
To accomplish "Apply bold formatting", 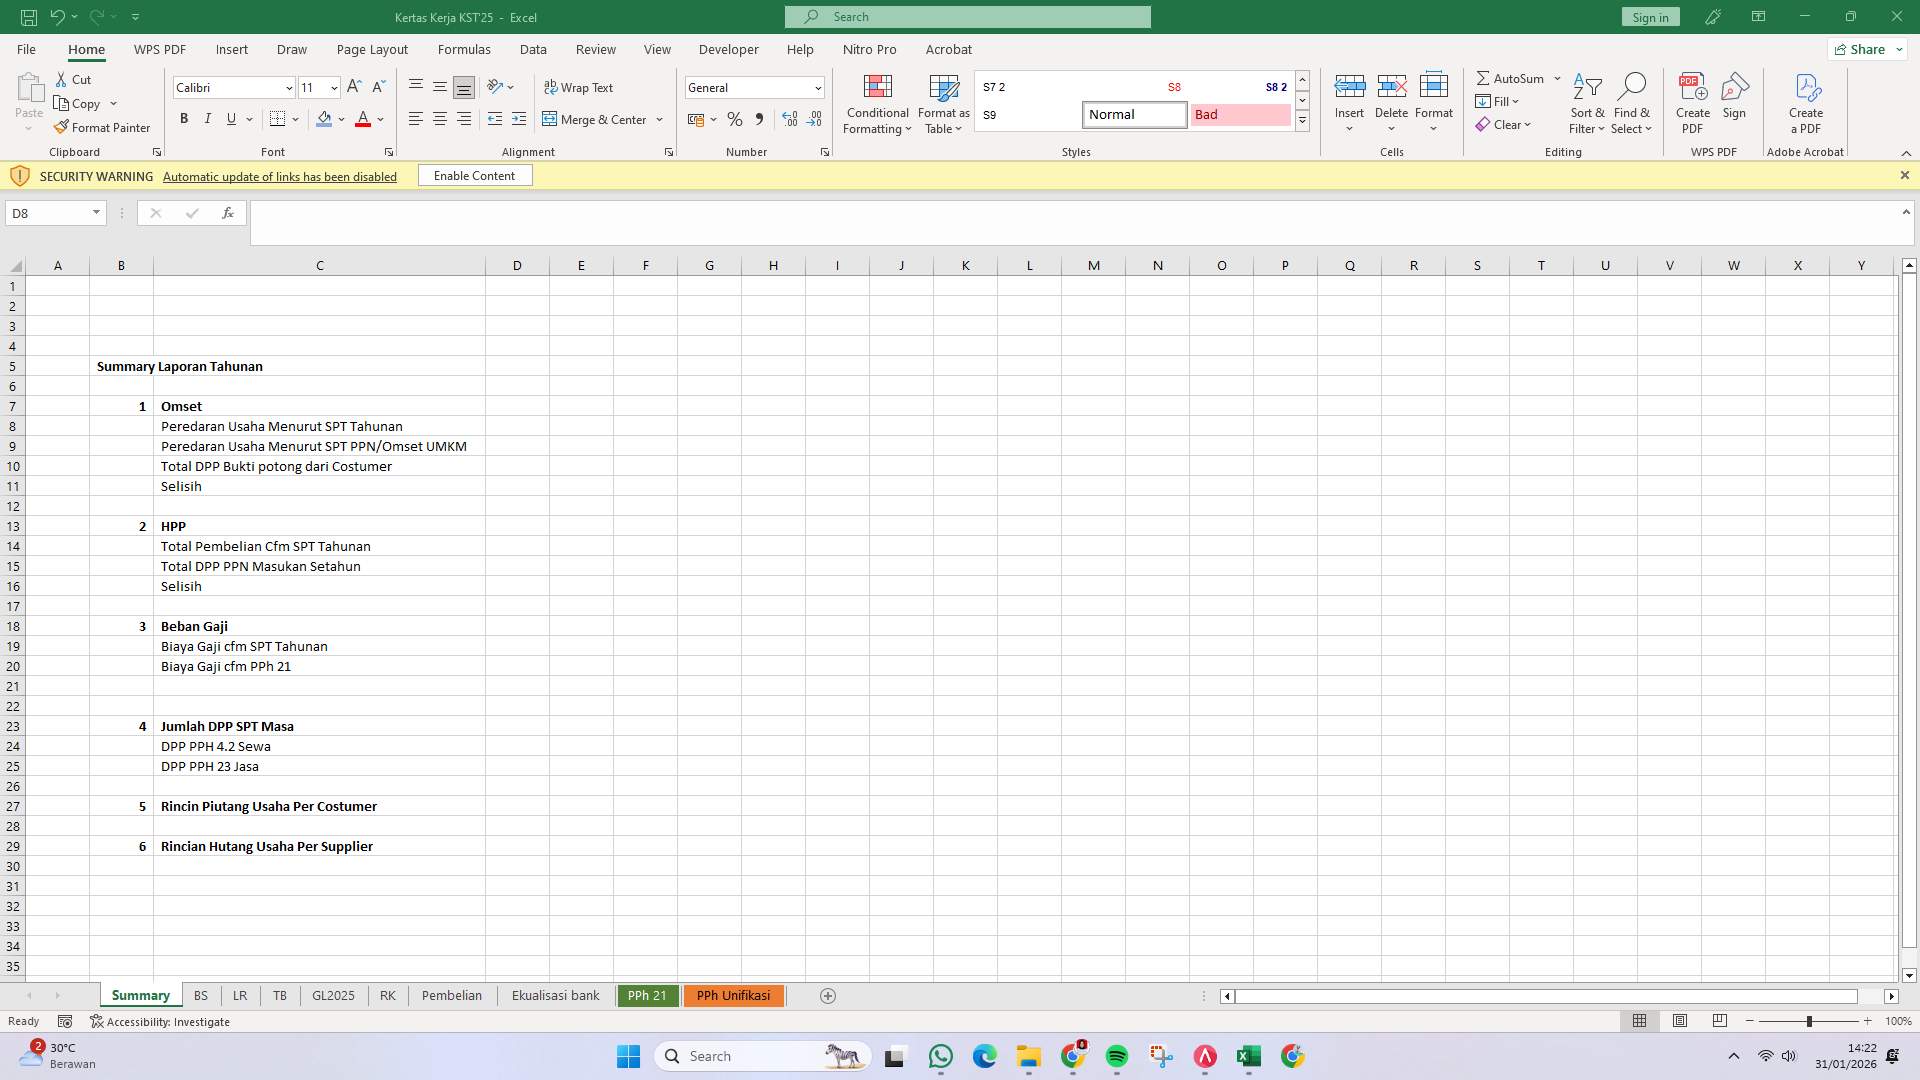I will 184,119.
